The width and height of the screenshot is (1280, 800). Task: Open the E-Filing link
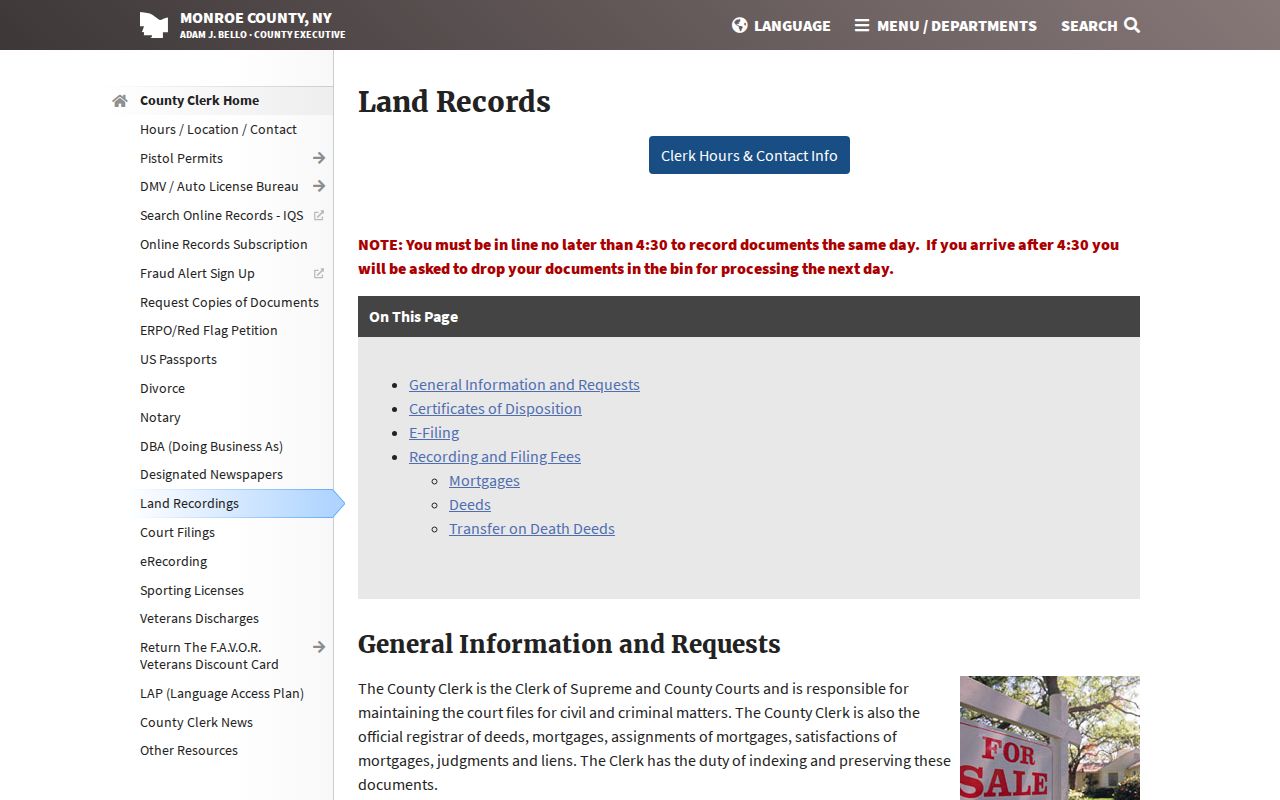tap(434, 432)
